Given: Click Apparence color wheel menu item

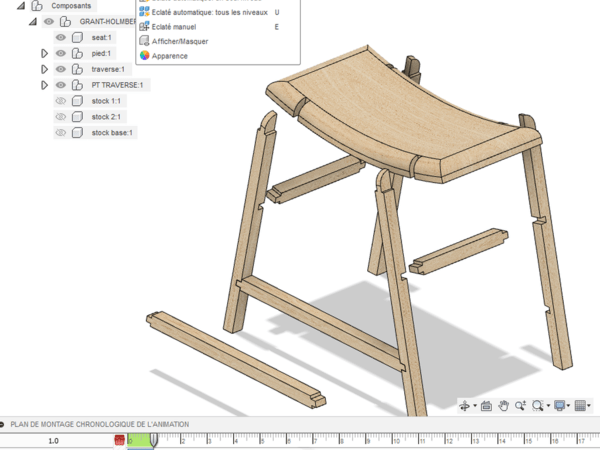Looking at the screenshot, I should 169,56.
